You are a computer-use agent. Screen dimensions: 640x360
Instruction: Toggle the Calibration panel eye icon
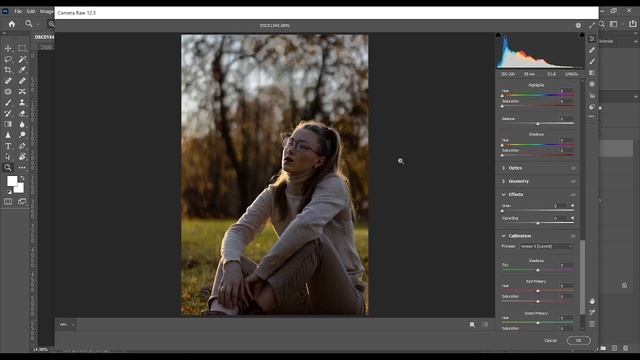(x=573, y=236)
